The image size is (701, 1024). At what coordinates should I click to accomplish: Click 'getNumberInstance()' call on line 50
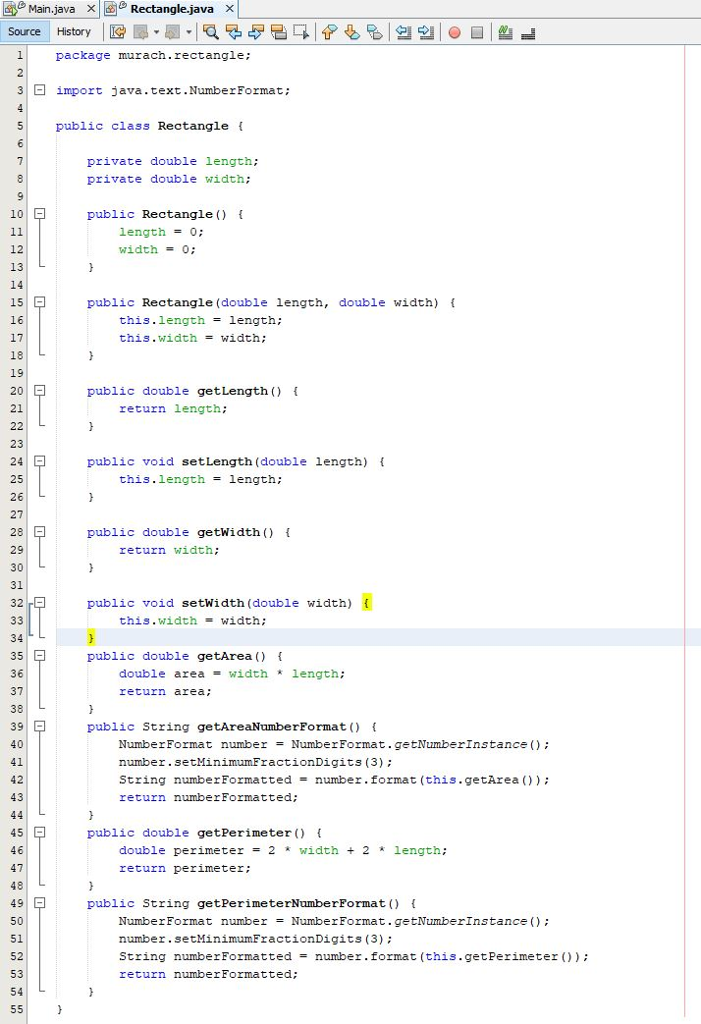coord(467,921)
